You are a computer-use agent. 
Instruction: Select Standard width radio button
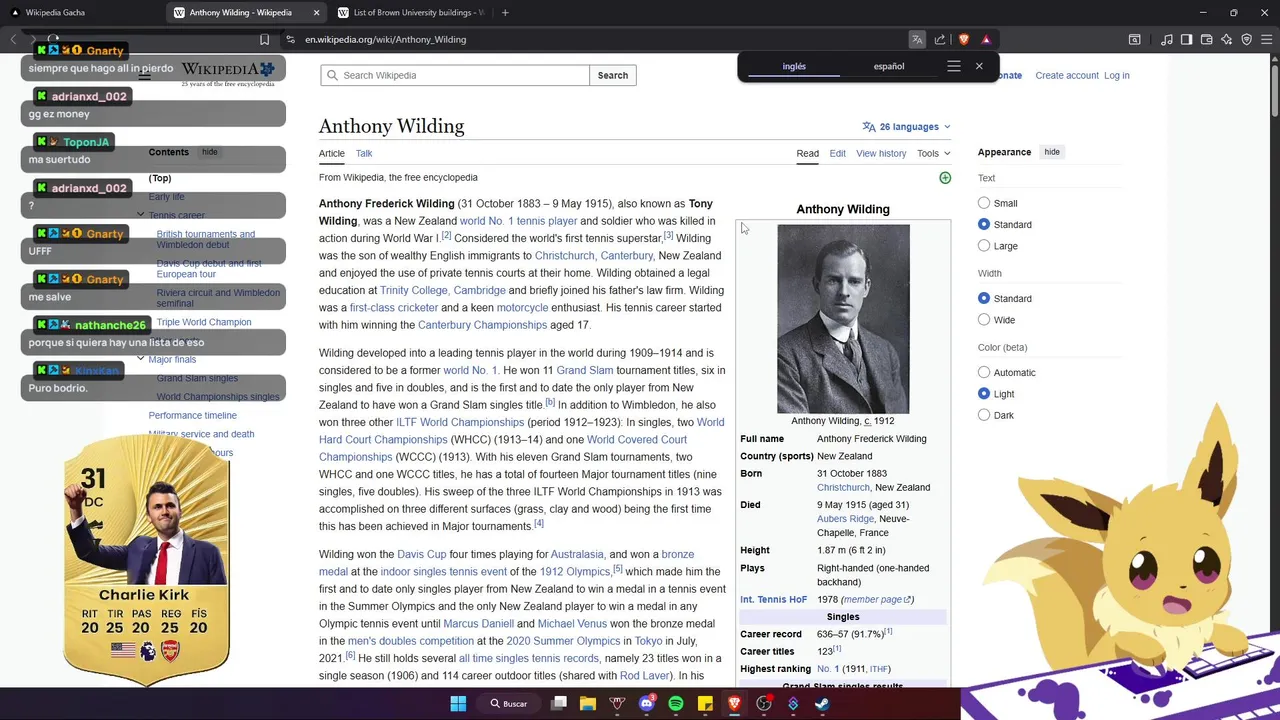click(x=984, y=298)
